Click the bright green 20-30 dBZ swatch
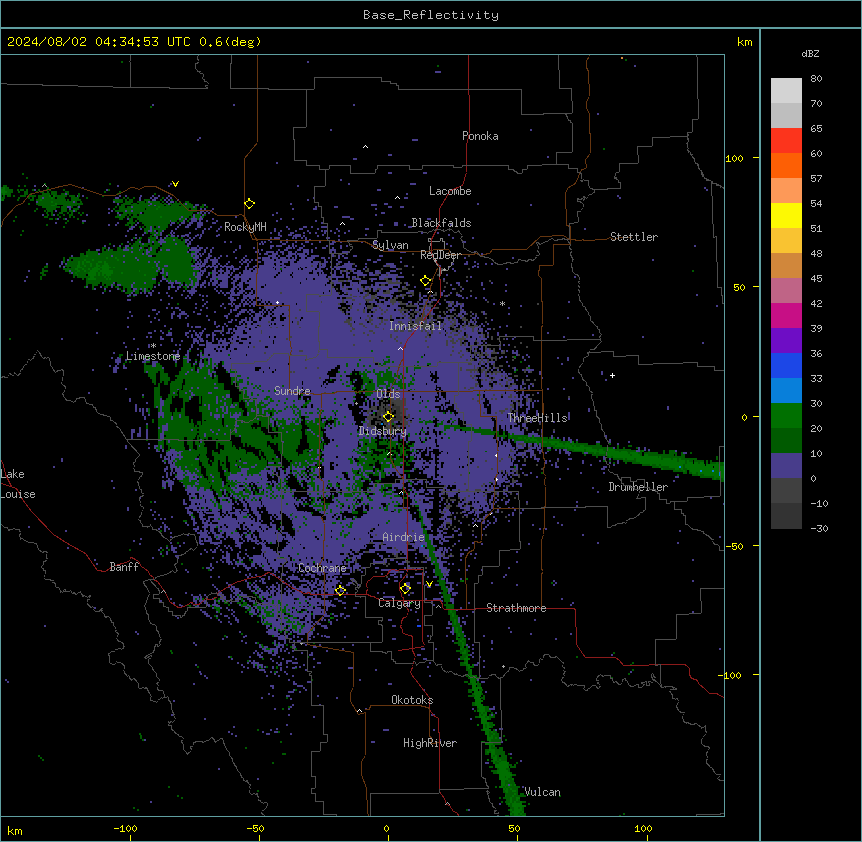This screenshot has height=842, width=862. point(786,416)
